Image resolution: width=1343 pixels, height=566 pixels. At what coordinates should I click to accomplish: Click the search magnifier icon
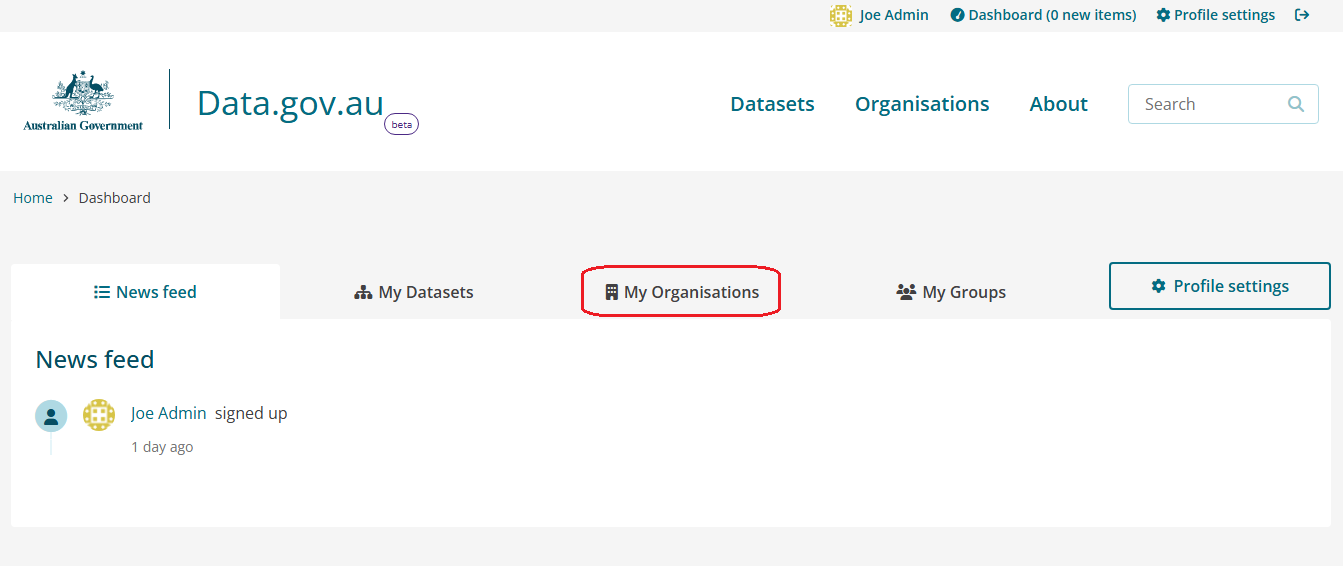tap(1296, 104)
